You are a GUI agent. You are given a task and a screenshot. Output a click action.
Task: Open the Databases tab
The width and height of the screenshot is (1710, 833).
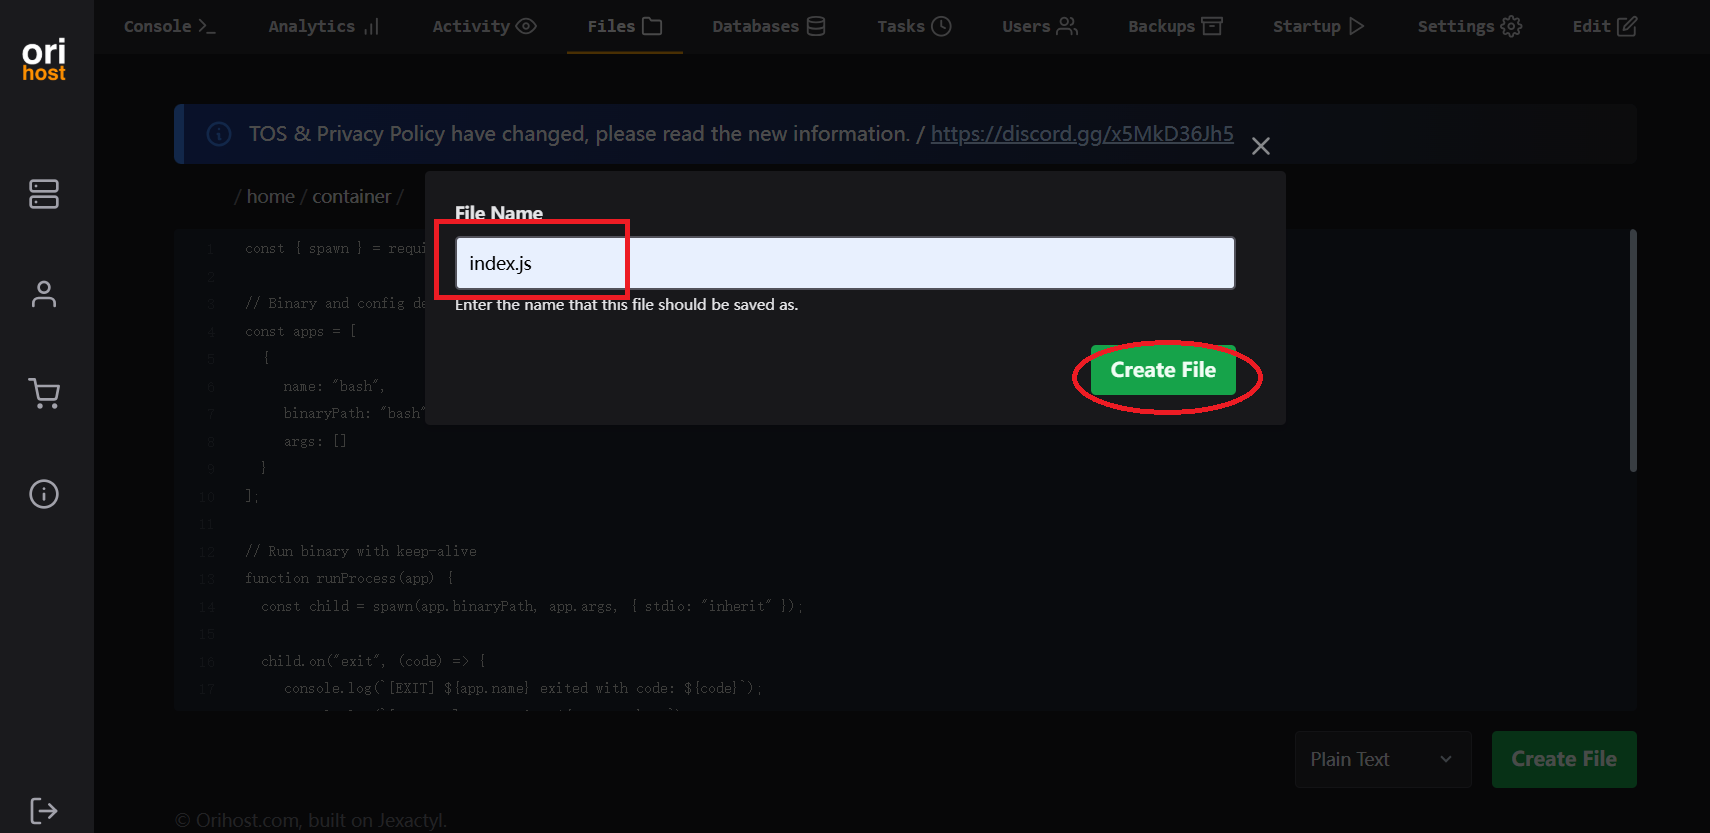768,27
